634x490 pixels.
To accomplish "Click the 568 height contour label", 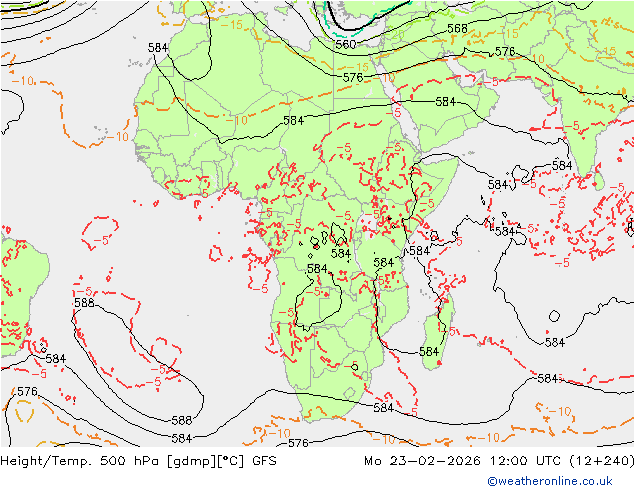I will [x=457, y=29].
